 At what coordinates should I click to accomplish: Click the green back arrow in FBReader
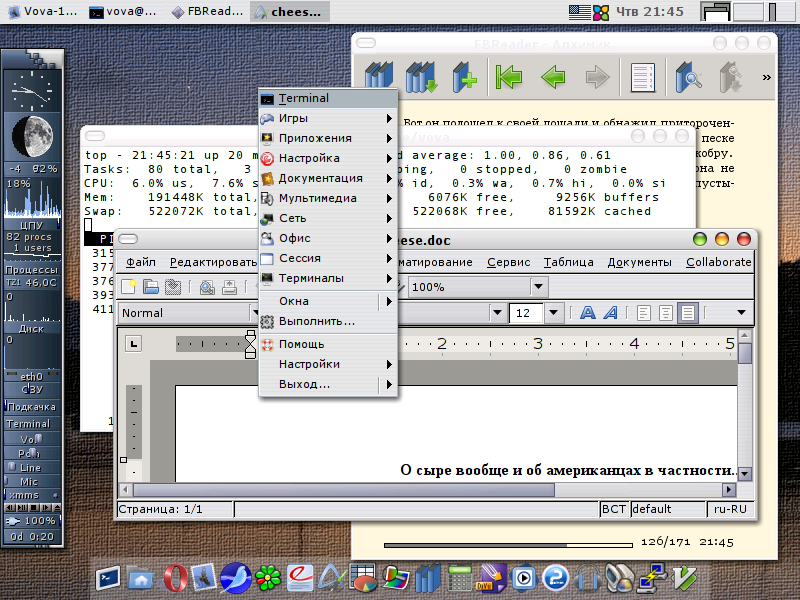[x=553, y=77]
